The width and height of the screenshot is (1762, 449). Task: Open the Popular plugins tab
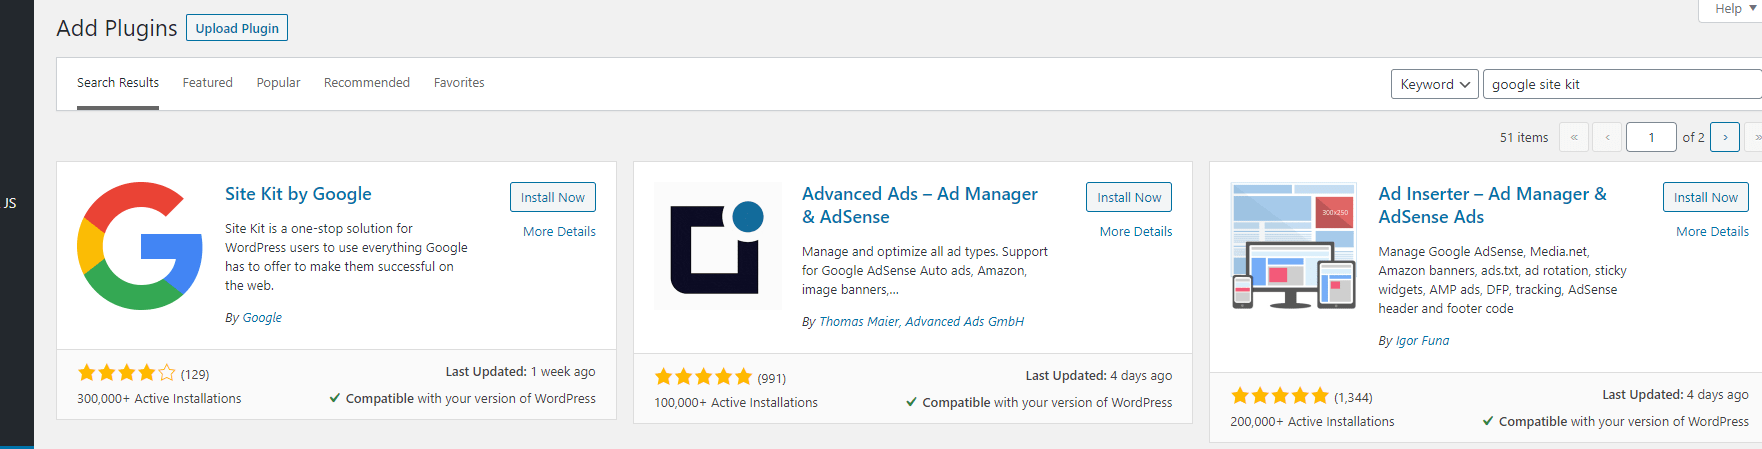278,83
